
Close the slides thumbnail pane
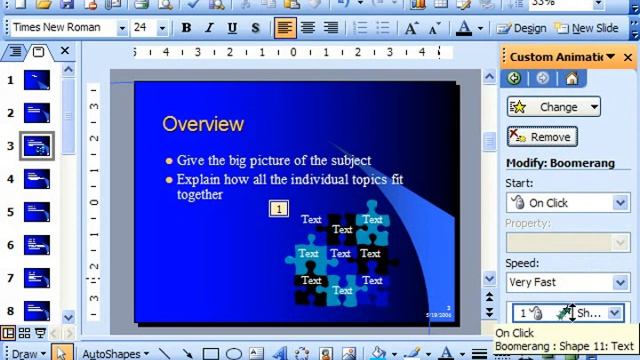(x=65, y=51)
